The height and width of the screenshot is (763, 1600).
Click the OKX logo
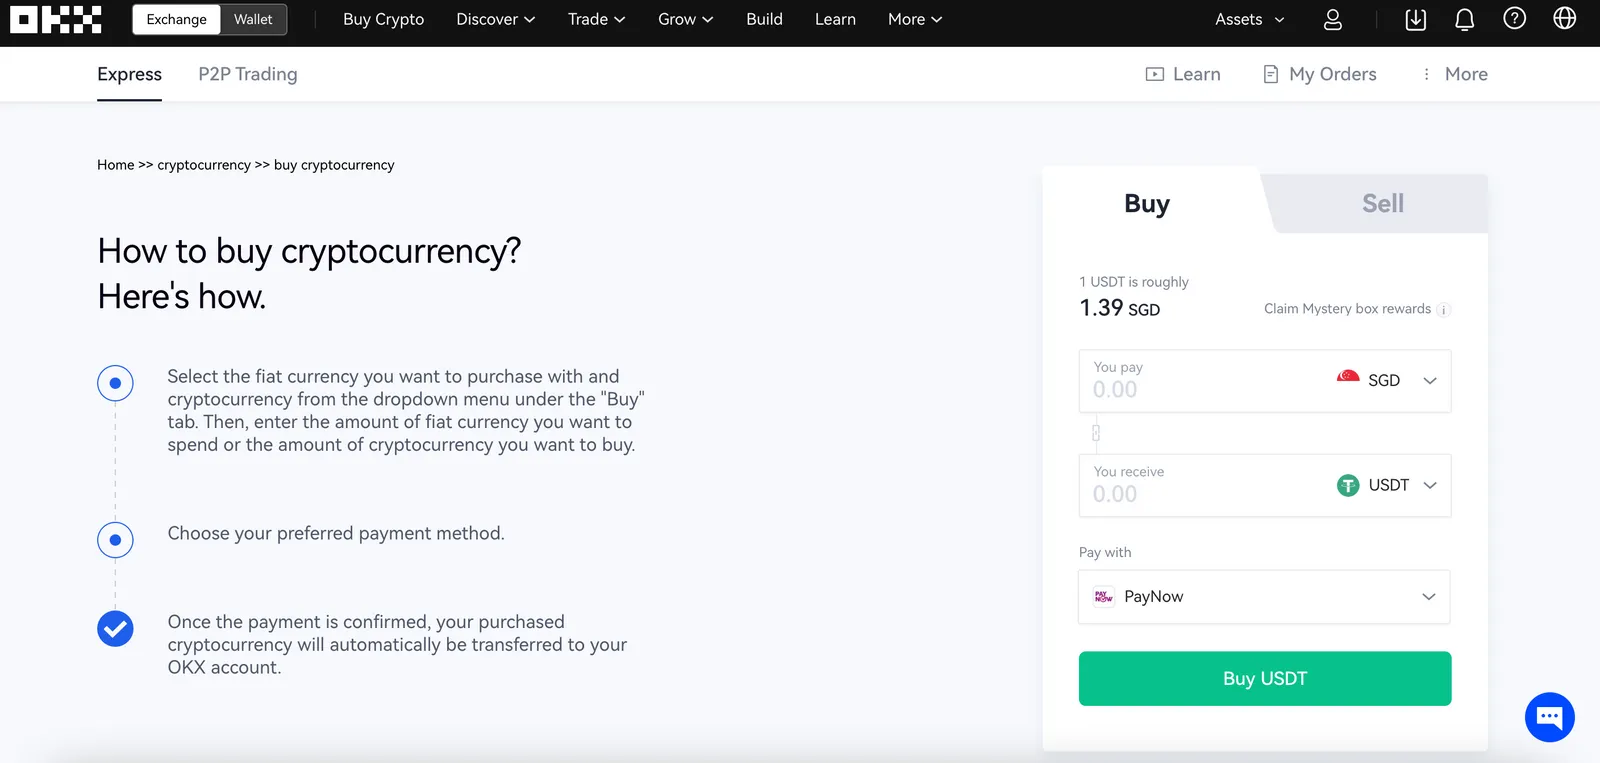coord(56,19)
